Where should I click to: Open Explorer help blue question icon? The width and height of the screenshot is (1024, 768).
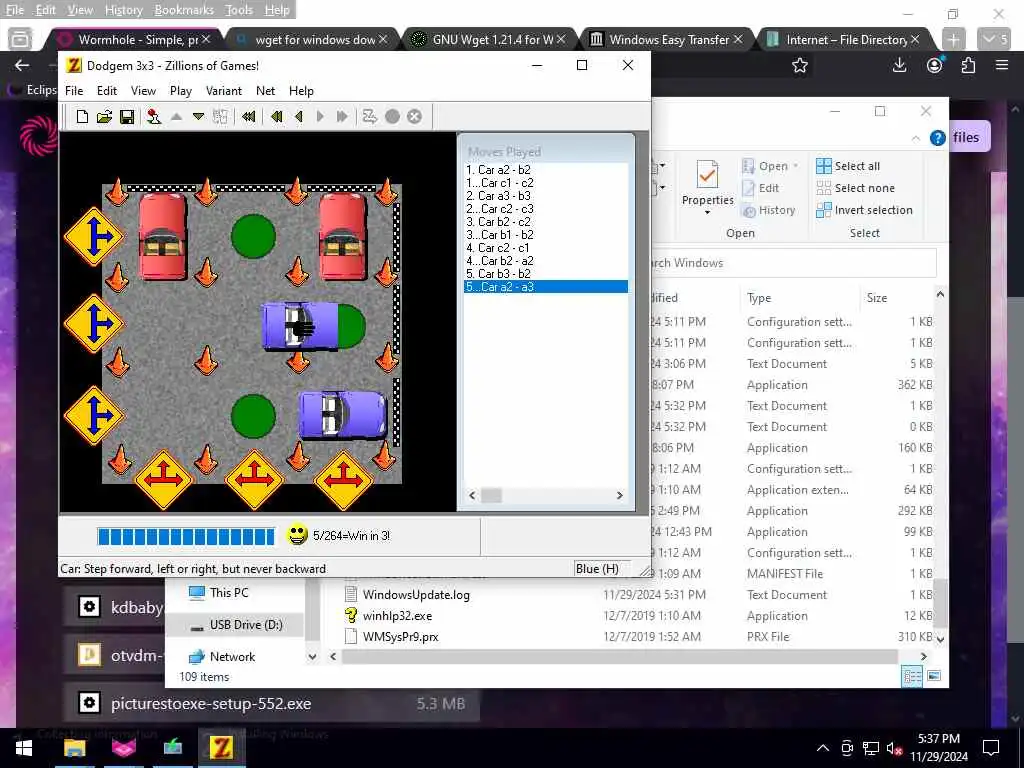(937, 138)
